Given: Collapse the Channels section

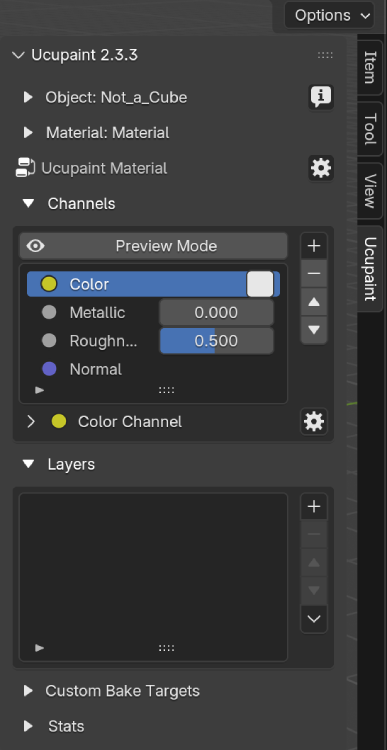Looking at the screenshot, I should tap(29, 204).
